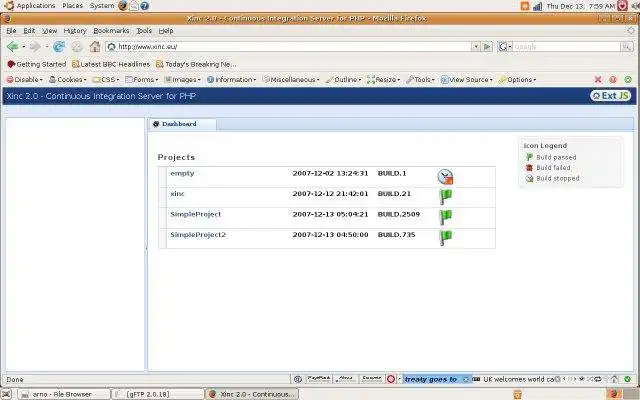The height and width of the screenshot is (400, 640).
Task: Open the Images dropdown menu
Action: 182,80
